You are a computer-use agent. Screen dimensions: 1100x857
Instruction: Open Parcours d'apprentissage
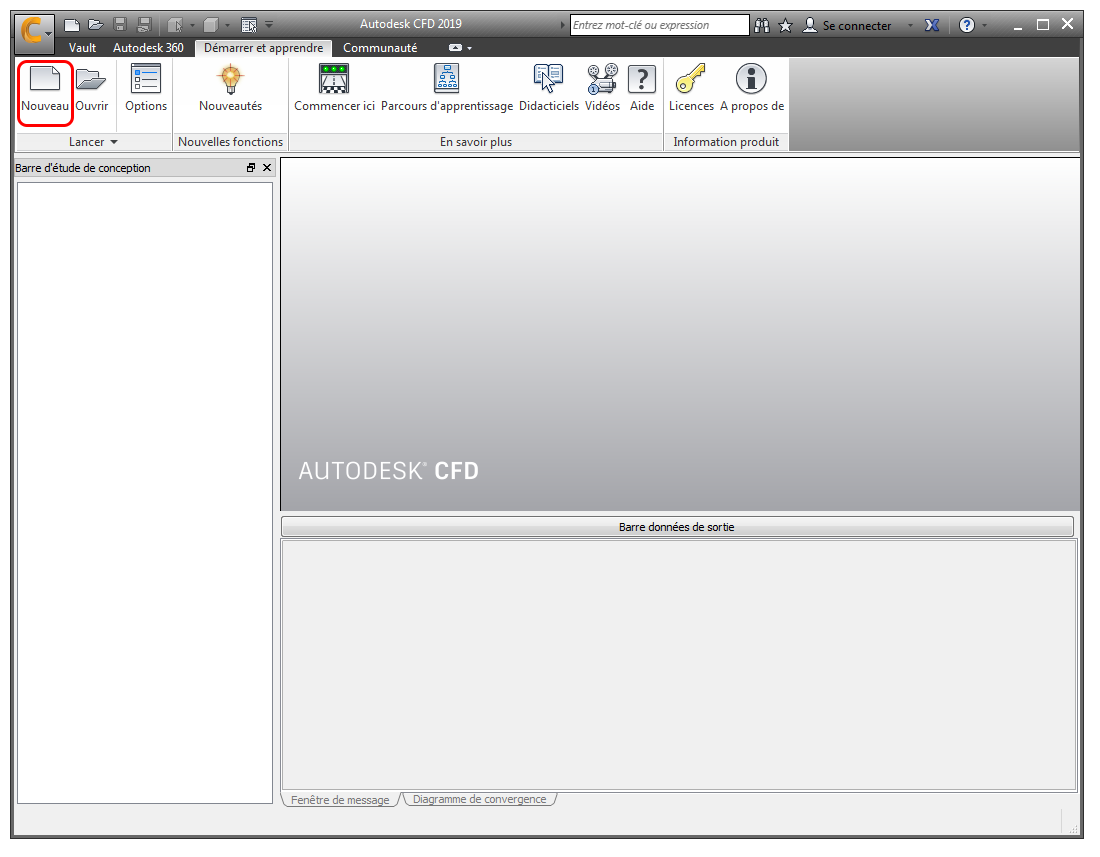447,89
